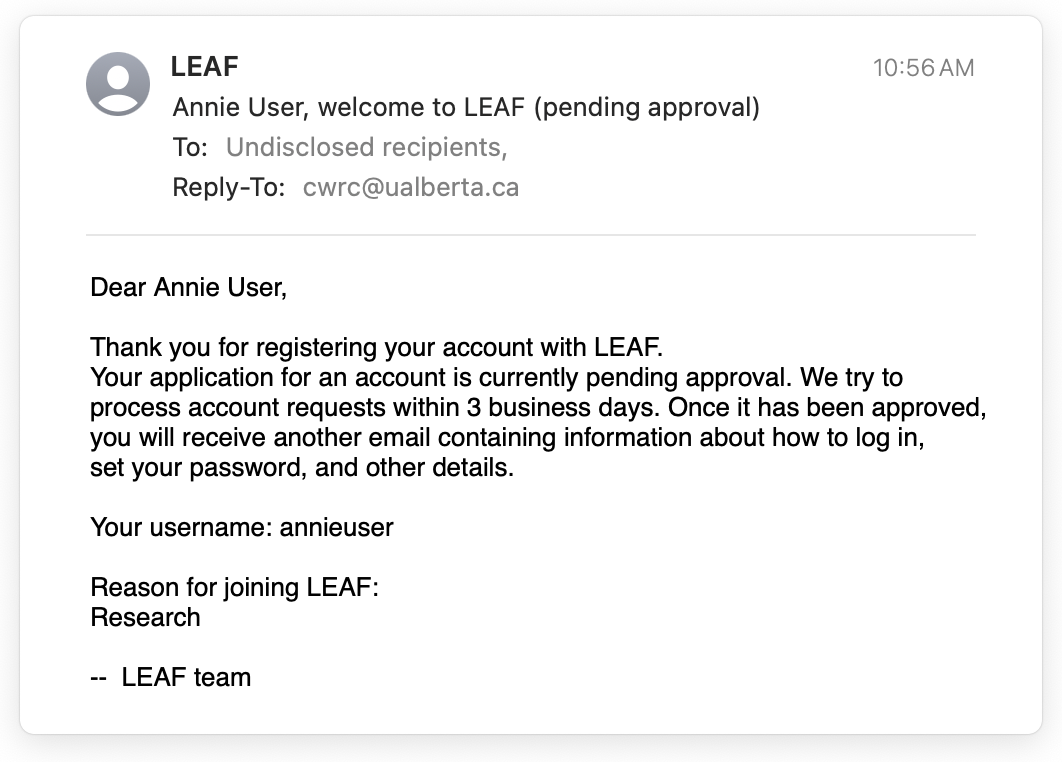Open the cwrc@ualberta.ca reply address
This screenshot has height=762, width=1062.
(x=411, y=188)
